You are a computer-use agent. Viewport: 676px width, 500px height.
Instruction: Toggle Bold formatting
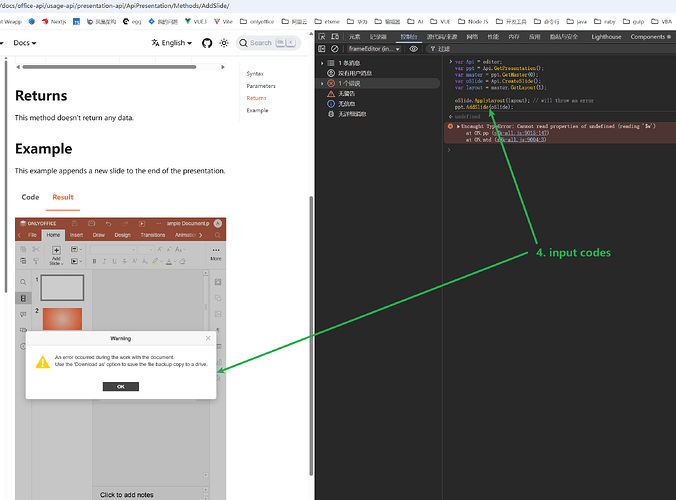[x=94, y=261]
